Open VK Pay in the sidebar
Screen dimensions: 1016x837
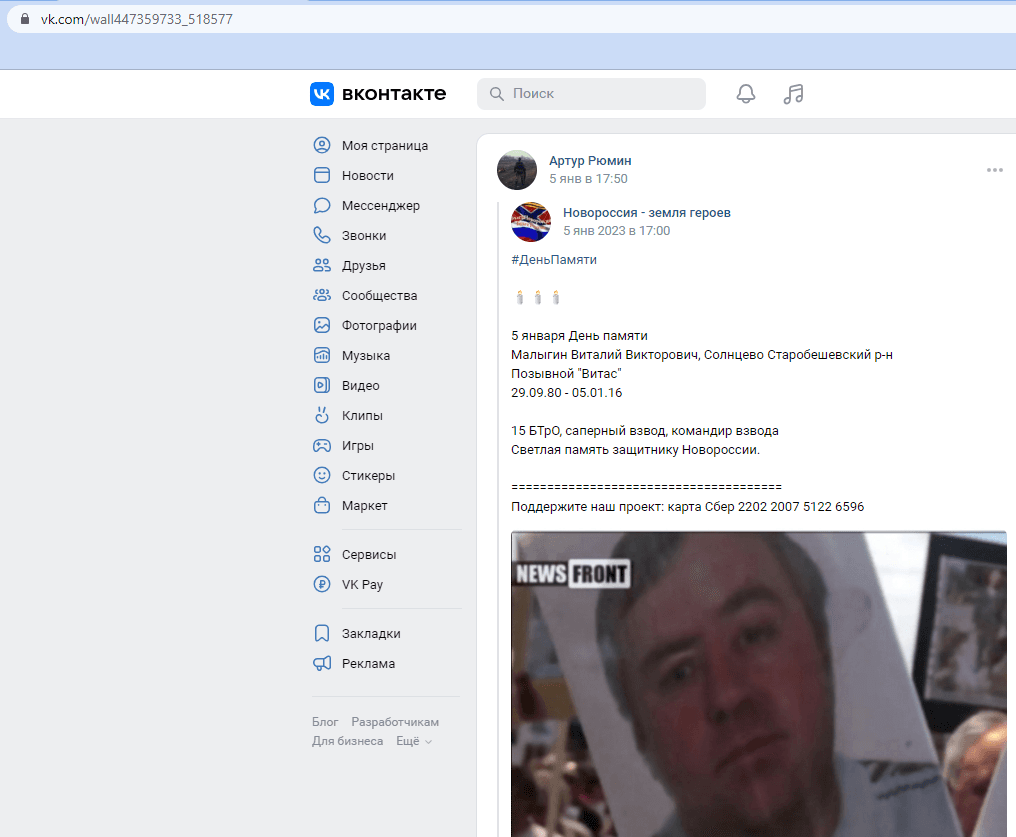pyautogui.click(x=362, y=585)
